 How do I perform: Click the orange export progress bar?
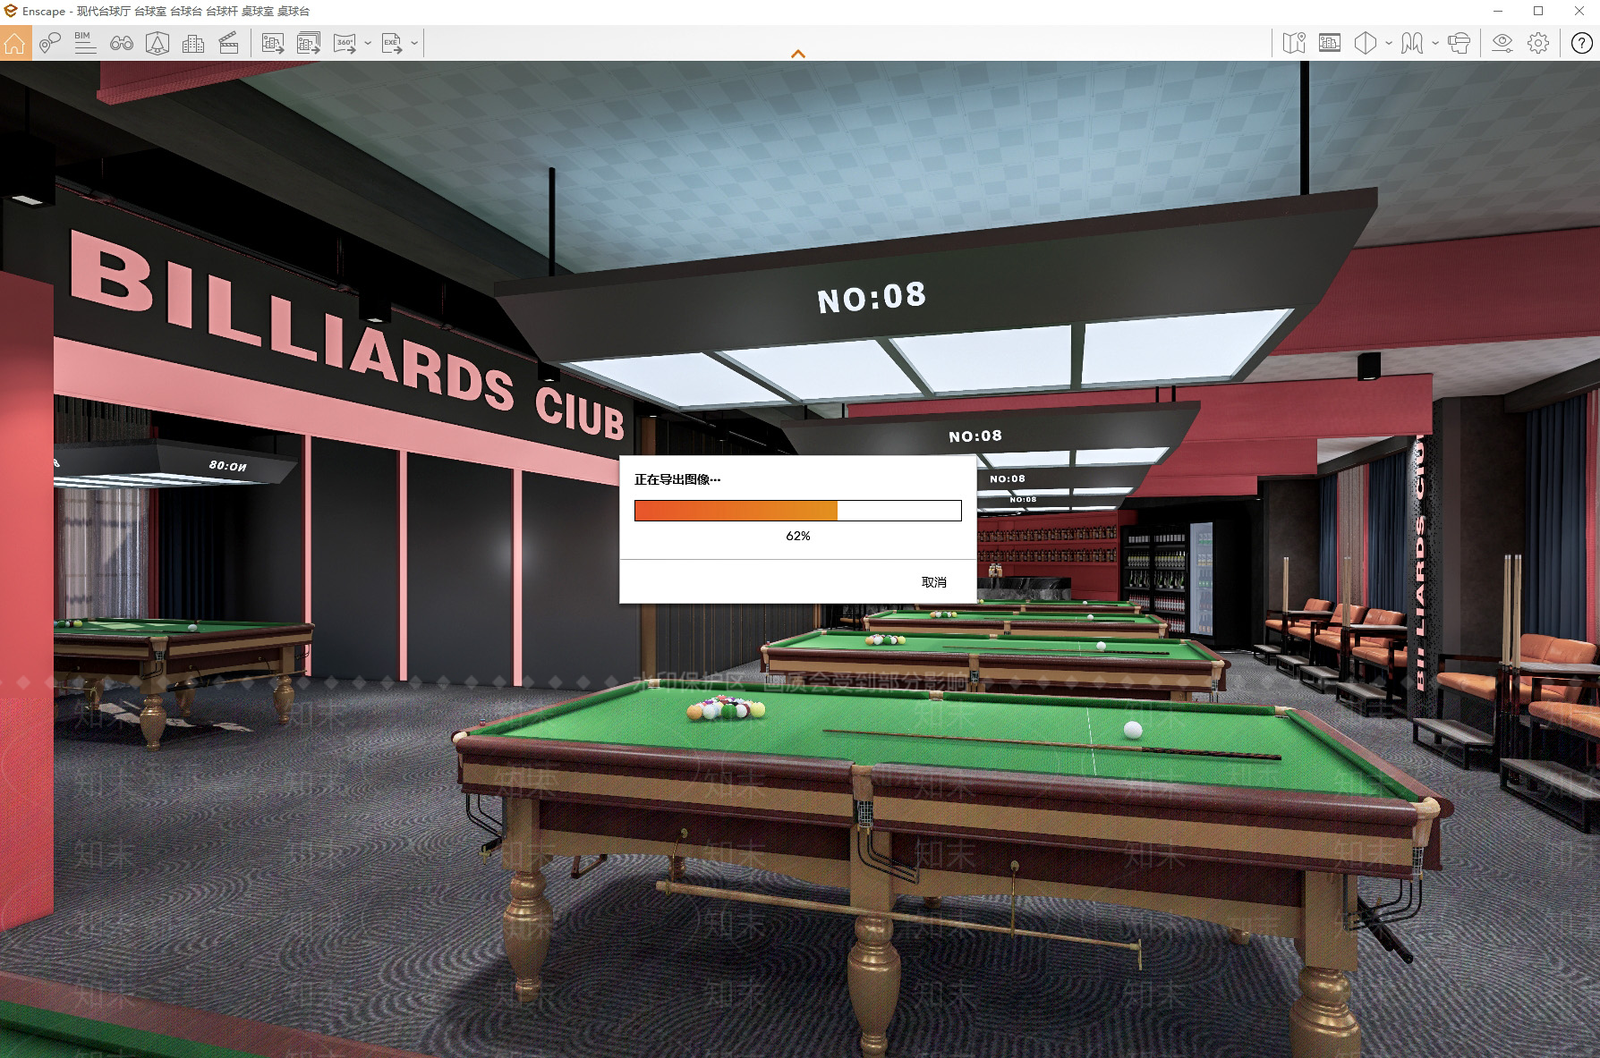(x=798, y=511)
